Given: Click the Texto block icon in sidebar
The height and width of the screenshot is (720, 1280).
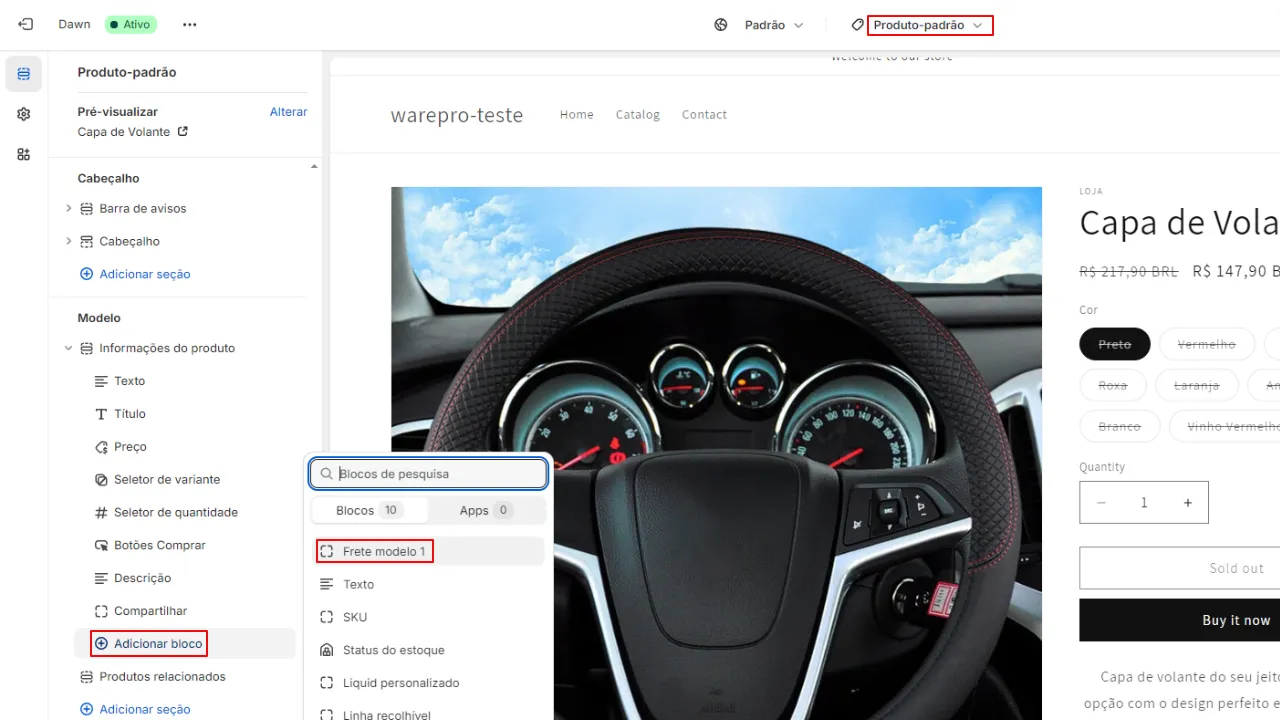Looking at the screenshot, I should tap(101, 381).
